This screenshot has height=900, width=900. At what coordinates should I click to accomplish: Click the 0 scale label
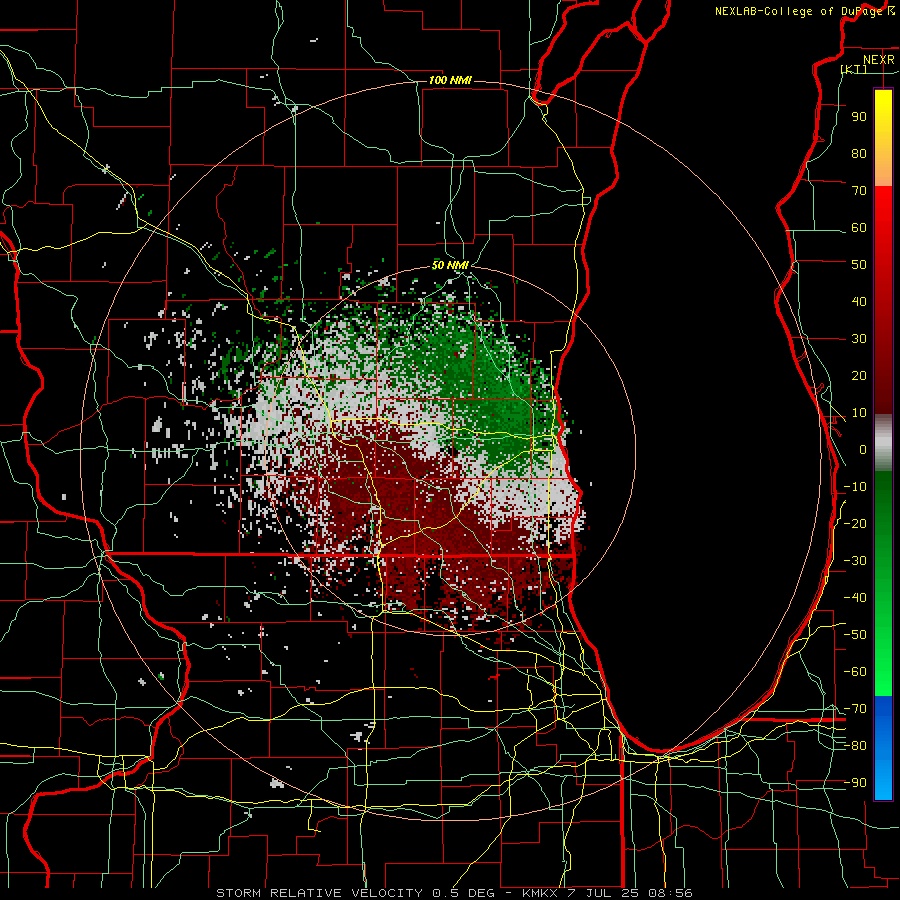coord(863,449)
